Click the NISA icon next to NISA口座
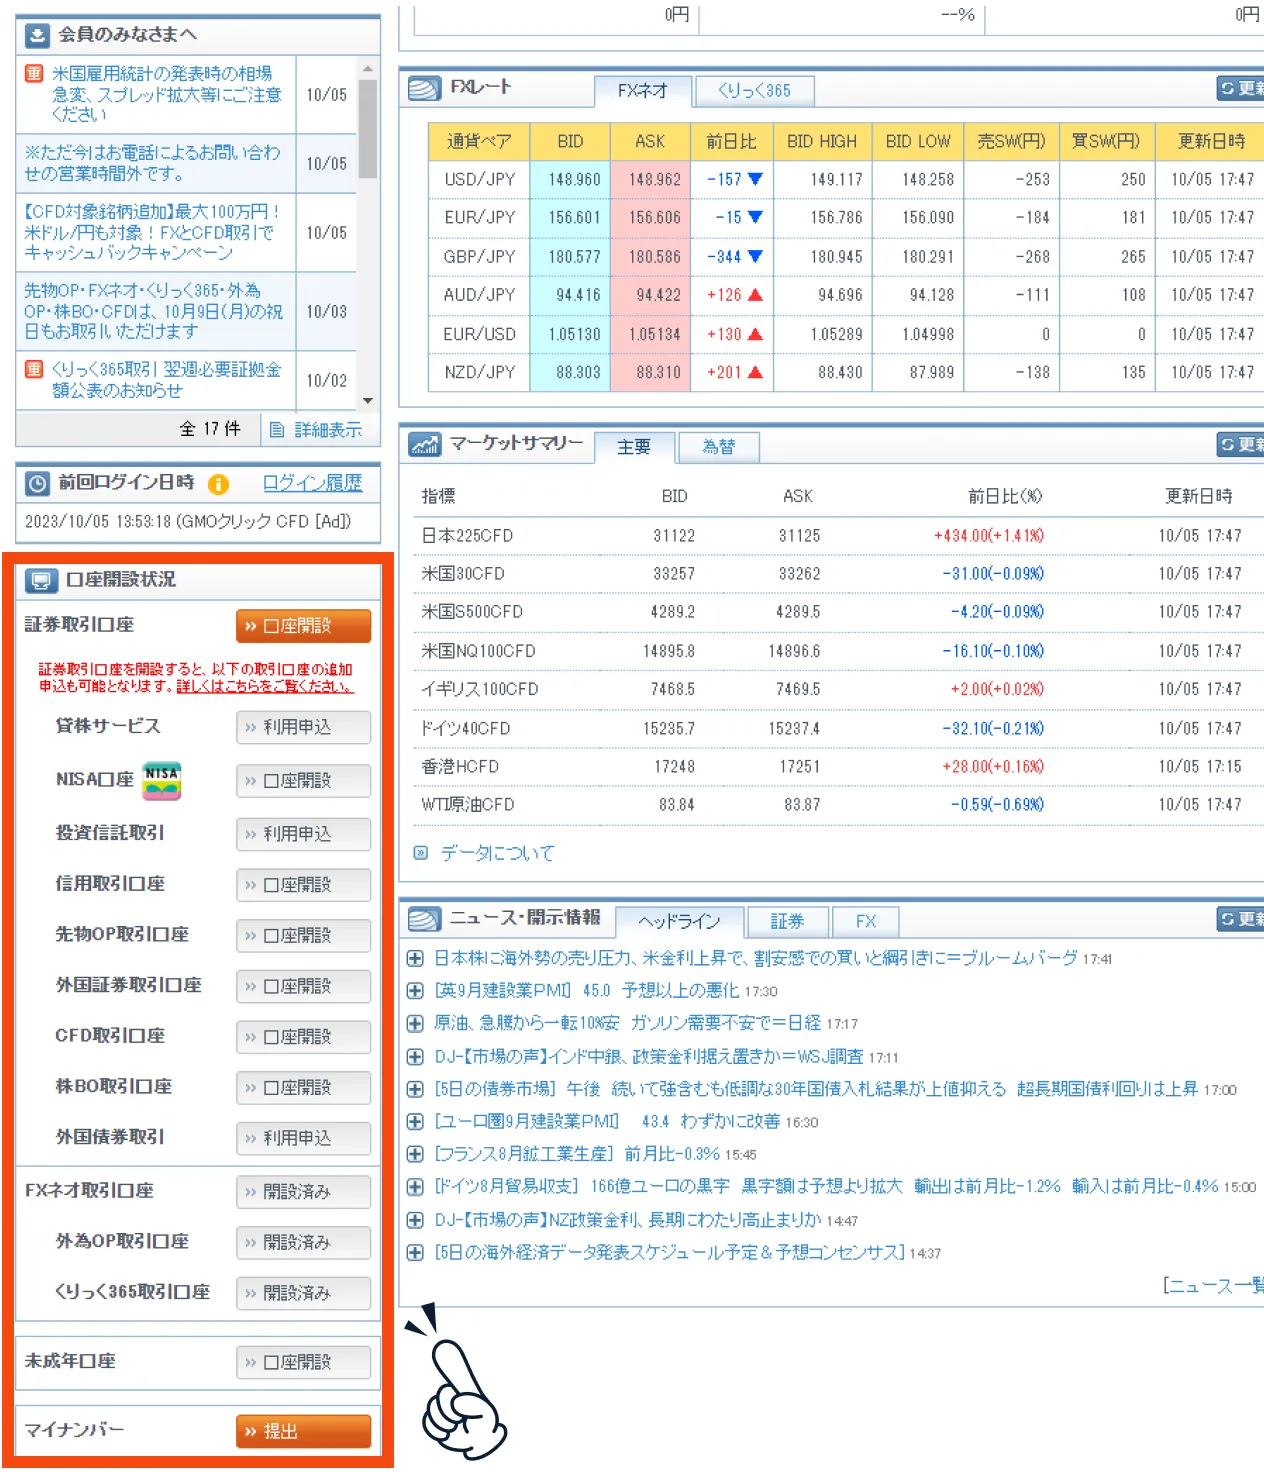Viewport: 1264px width, 1472px height. click(163, 781)
